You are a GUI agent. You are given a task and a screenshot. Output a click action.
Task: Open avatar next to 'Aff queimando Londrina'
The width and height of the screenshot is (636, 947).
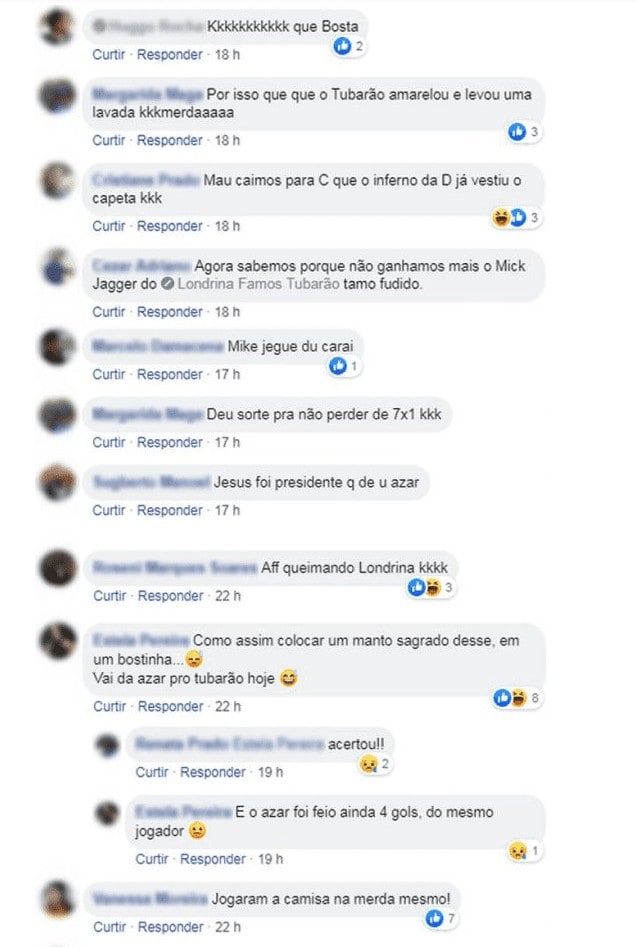(58, 568)
